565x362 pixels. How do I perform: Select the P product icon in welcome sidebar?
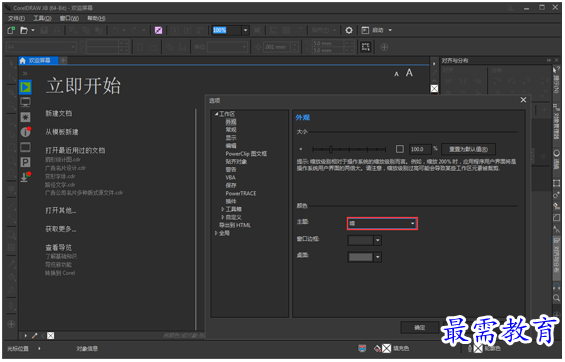(25, 162)
